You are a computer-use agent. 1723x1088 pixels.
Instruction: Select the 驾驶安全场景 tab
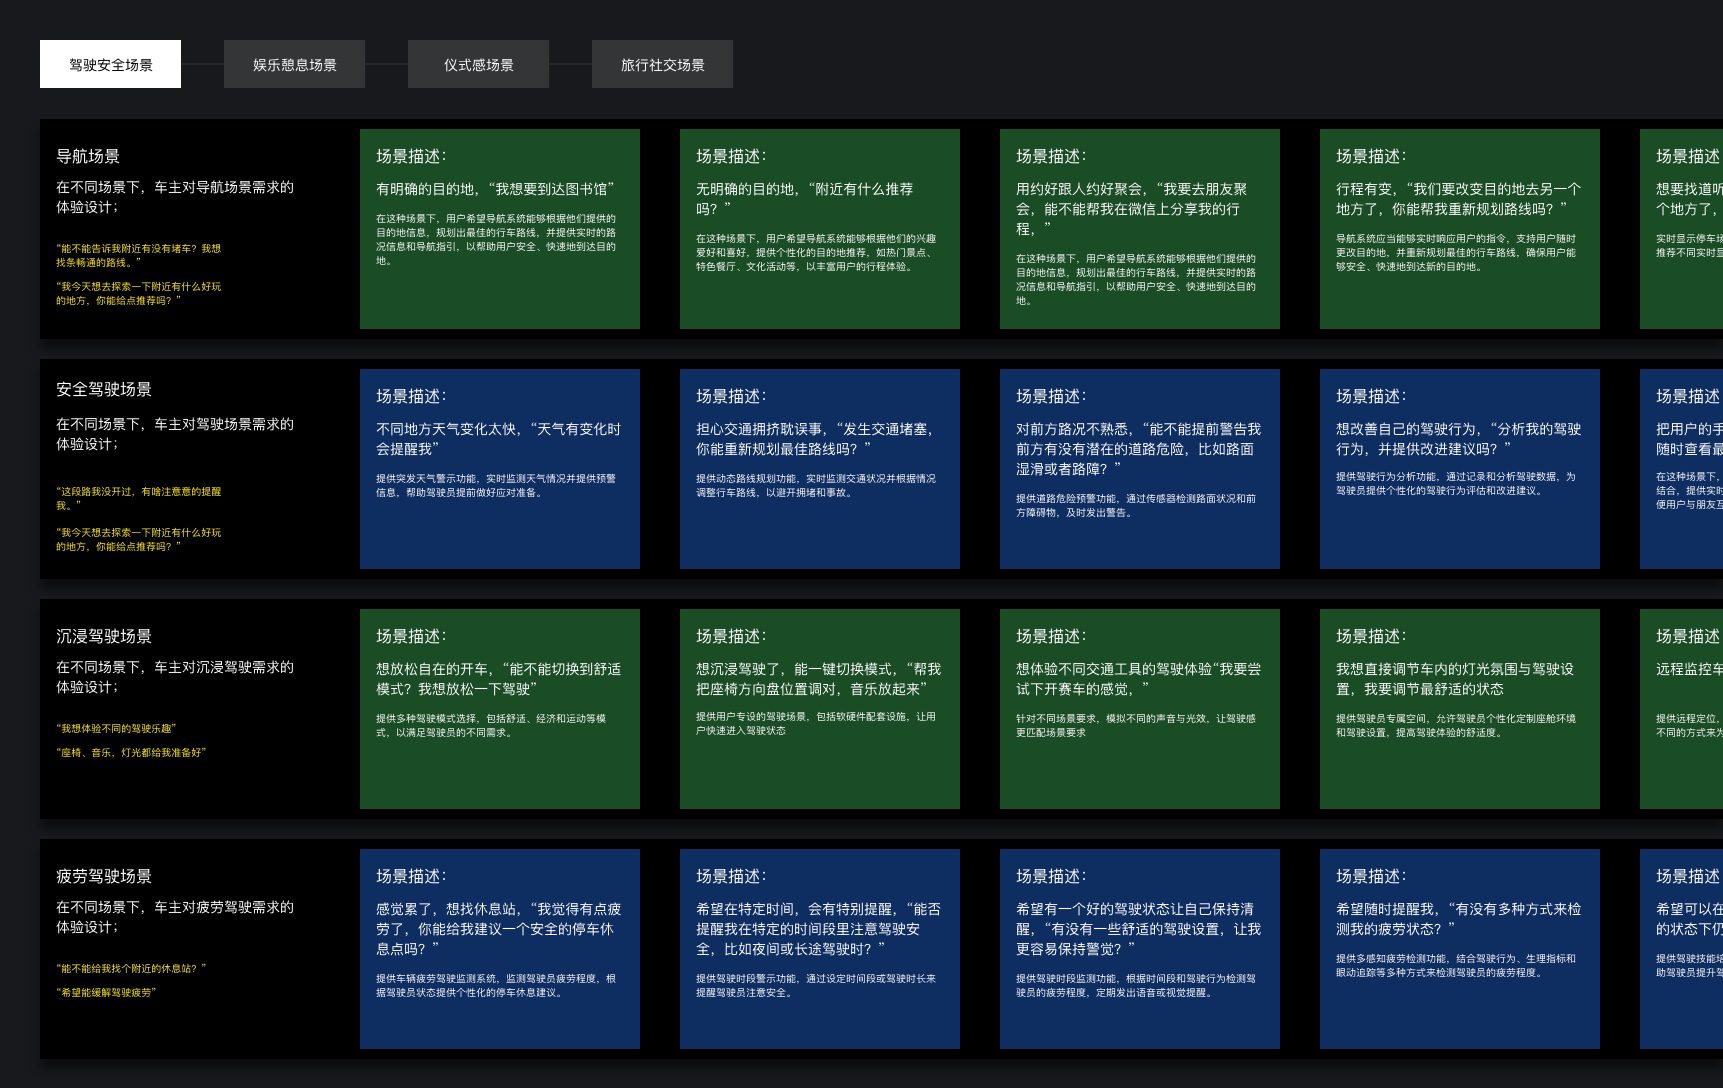[x=110, y=64]
